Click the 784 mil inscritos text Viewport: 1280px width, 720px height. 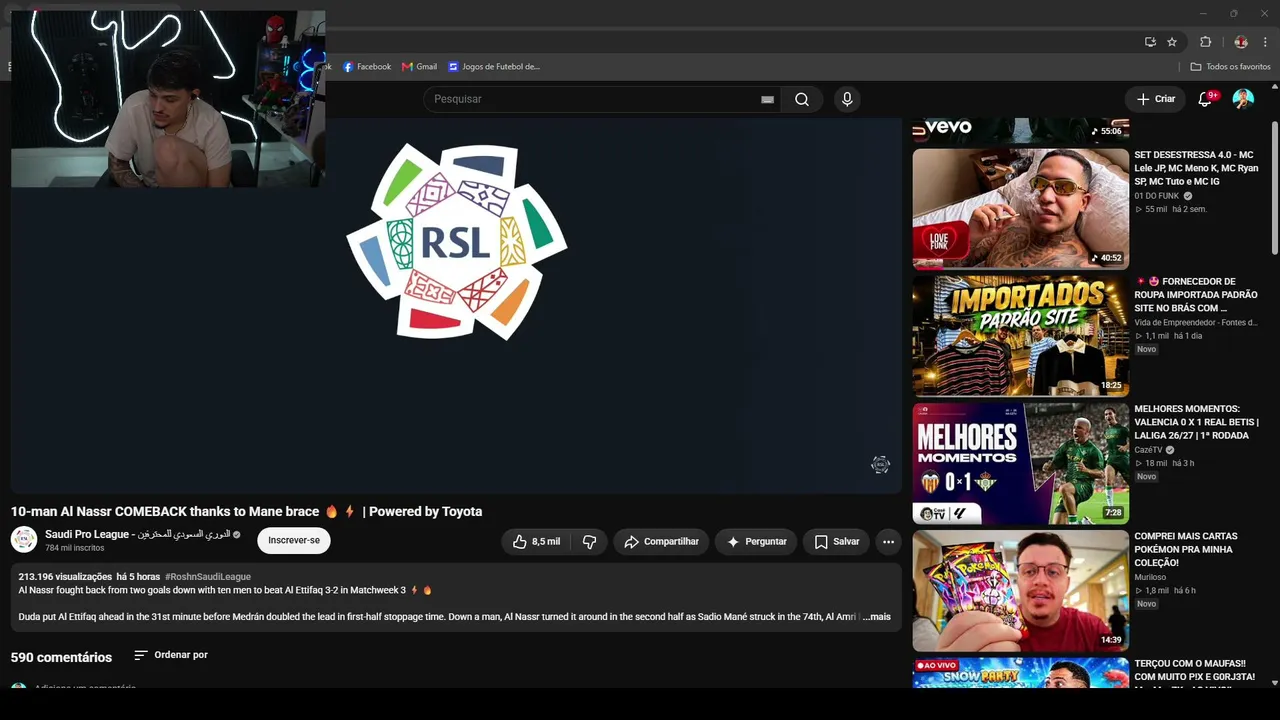[x=74, y=548]
